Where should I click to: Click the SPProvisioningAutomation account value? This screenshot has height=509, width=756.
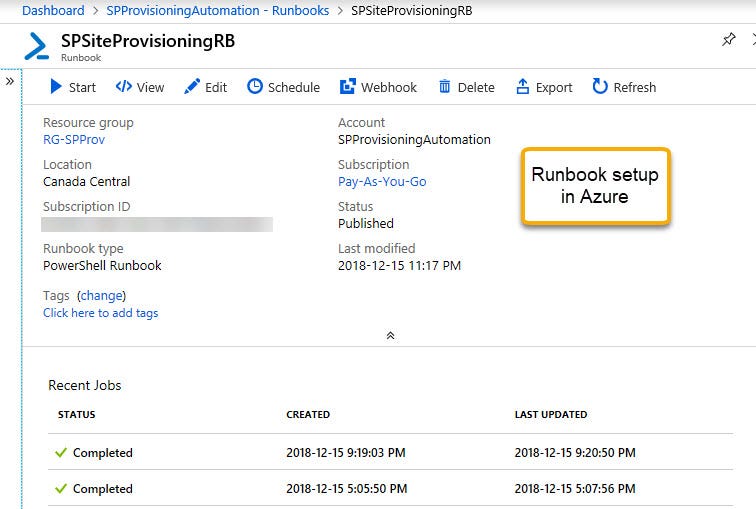[x=414, y=140]
